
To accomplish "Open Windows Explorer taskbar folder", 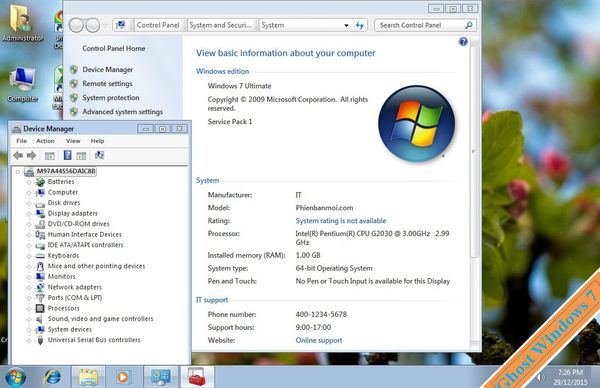I will (88, 377).
